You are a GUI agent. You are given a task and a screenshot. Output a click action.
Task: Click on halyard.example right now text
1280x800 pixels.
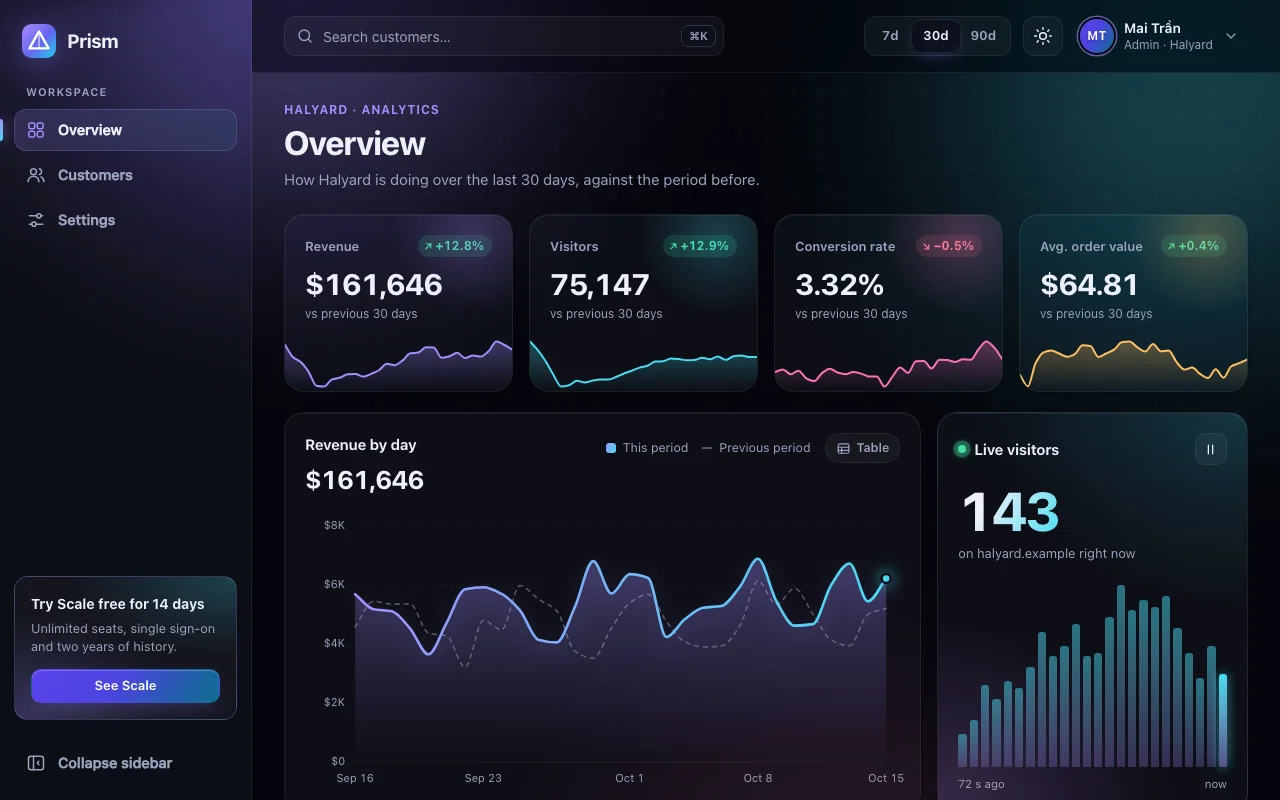[x=1047, y=554]
